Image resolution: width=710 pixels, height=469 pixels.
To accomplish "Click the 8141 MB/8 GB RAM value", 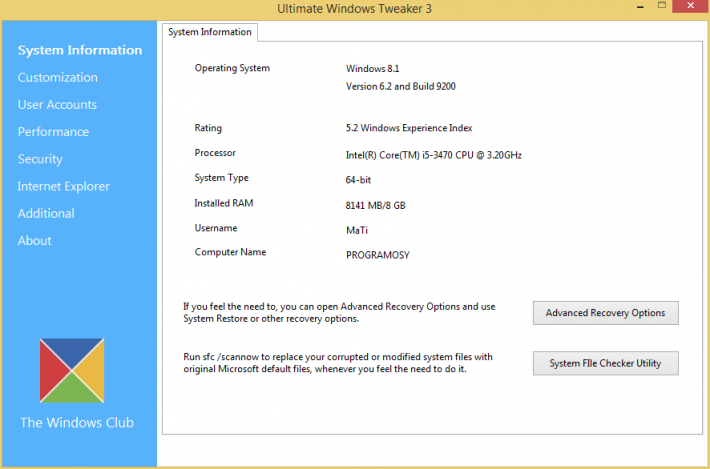I will [375, 206].
